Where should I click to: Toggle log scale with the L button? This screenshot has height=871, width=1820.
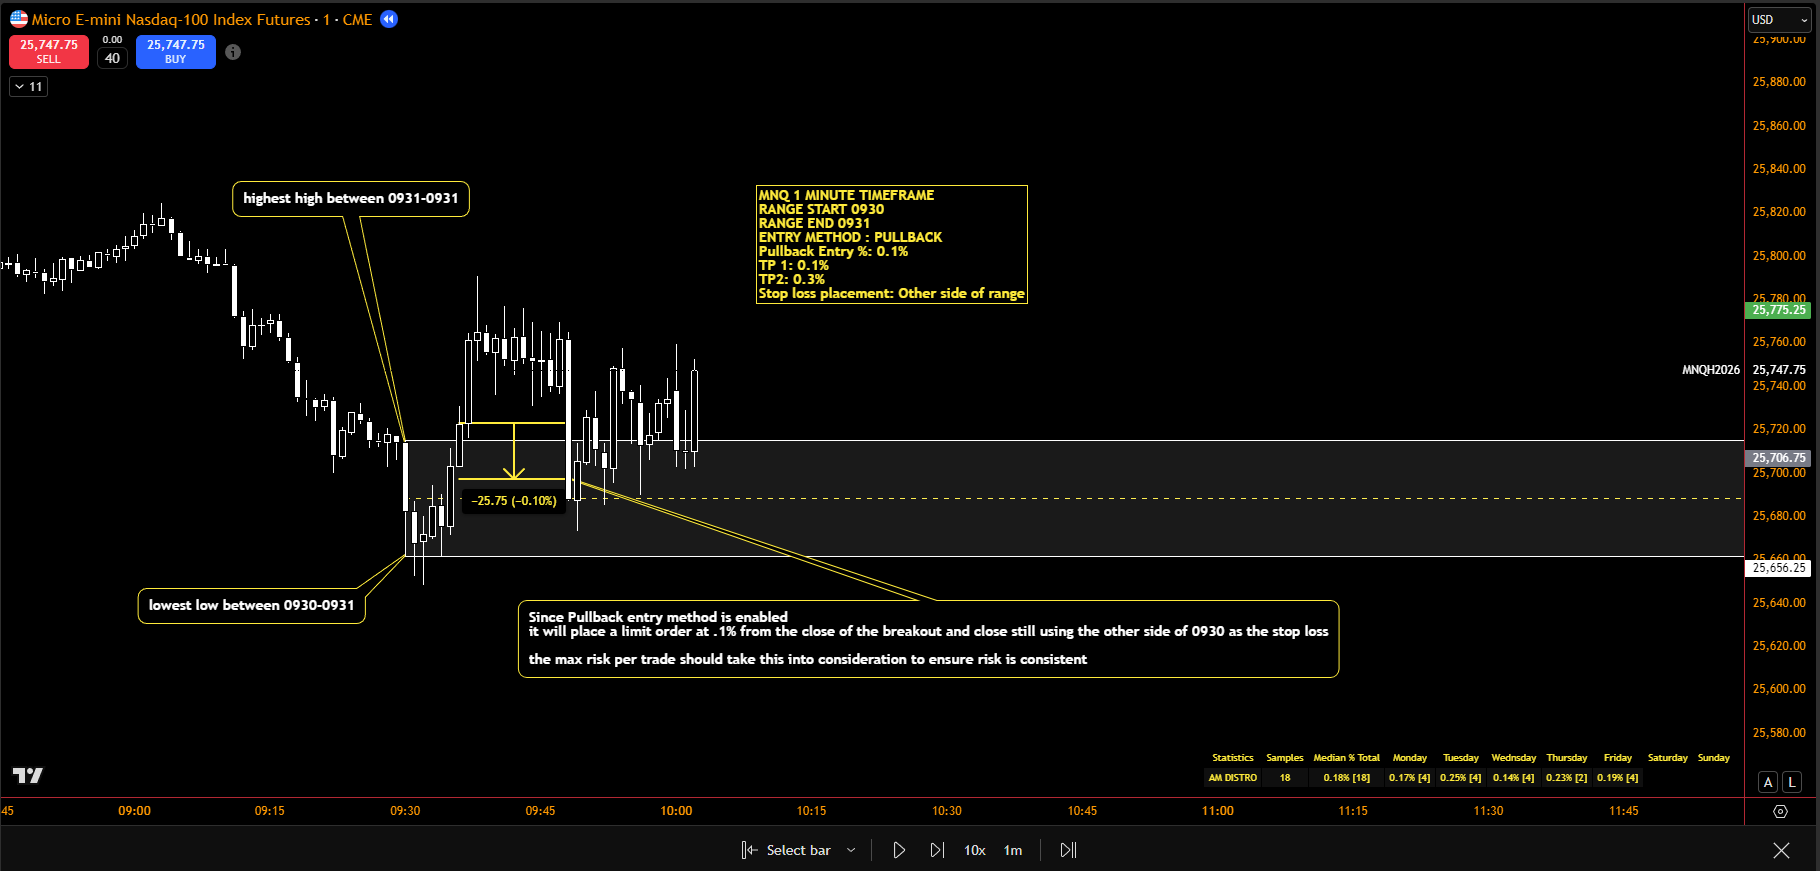pos(1791,782)
